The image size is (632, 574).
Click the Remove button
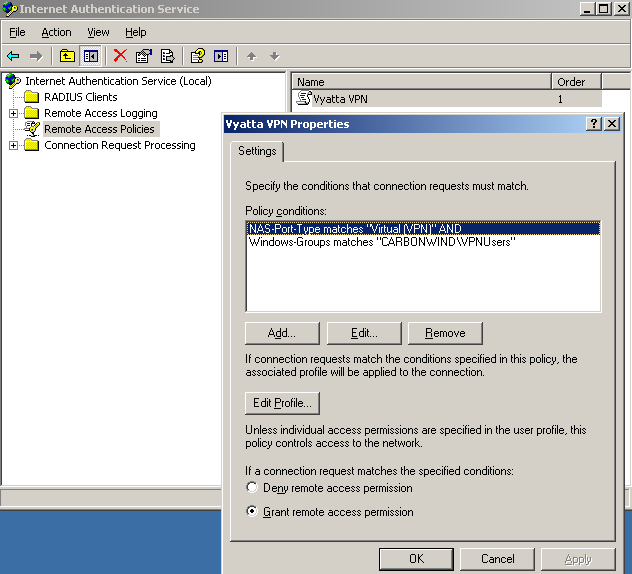[445, 333]
